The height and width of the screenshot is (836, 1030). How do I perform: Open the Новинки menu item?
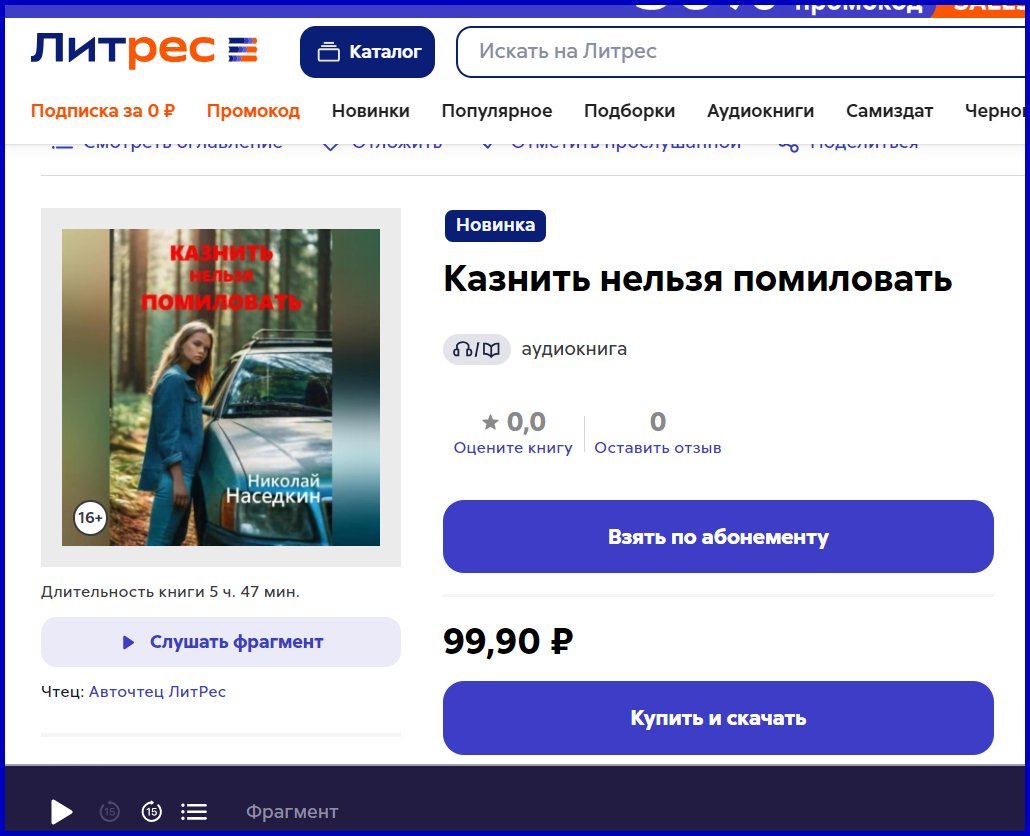370,110
